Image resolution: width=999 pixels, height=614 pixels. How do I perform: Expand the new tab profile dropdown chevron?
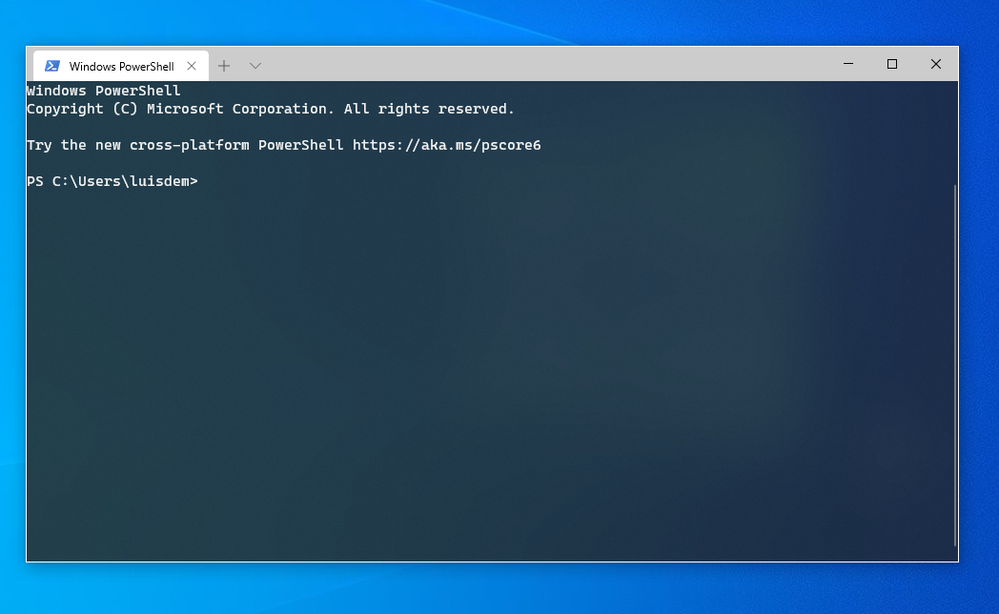click(x=255, y=66)
